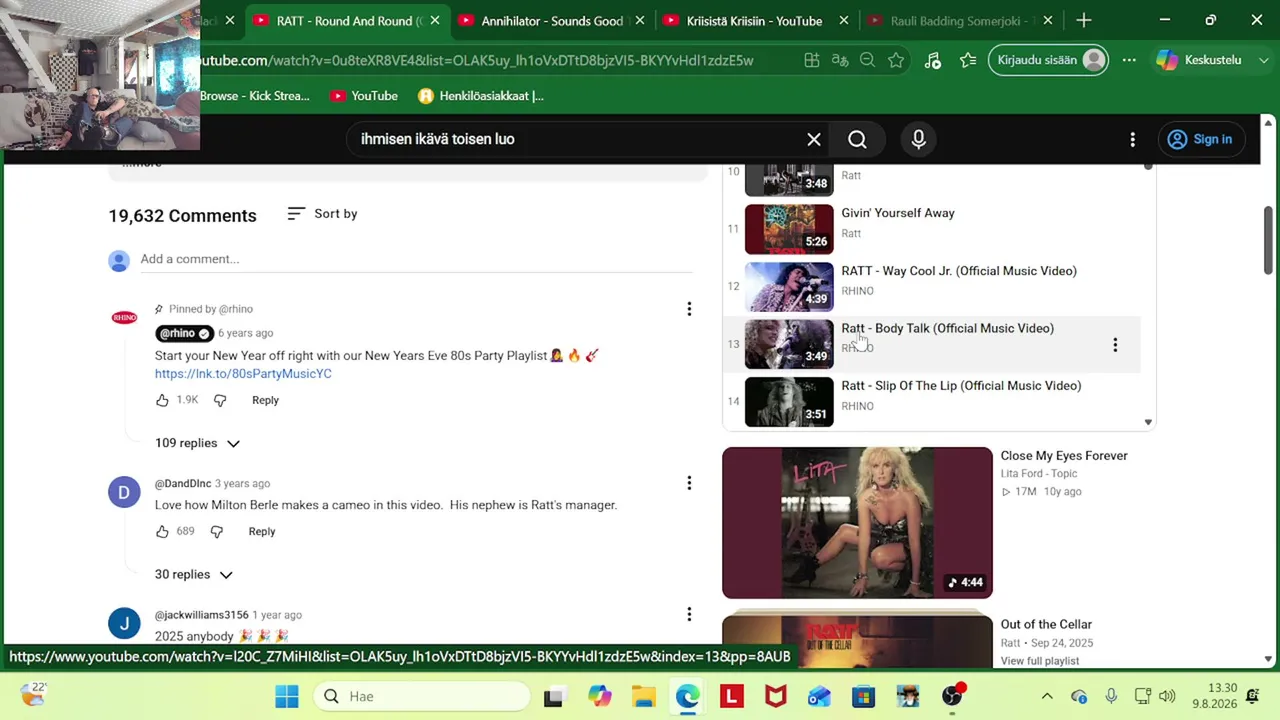This screenshot has width=1280, height=720.
Task: Expand the 109 replies thread
Action: (198, 443)
